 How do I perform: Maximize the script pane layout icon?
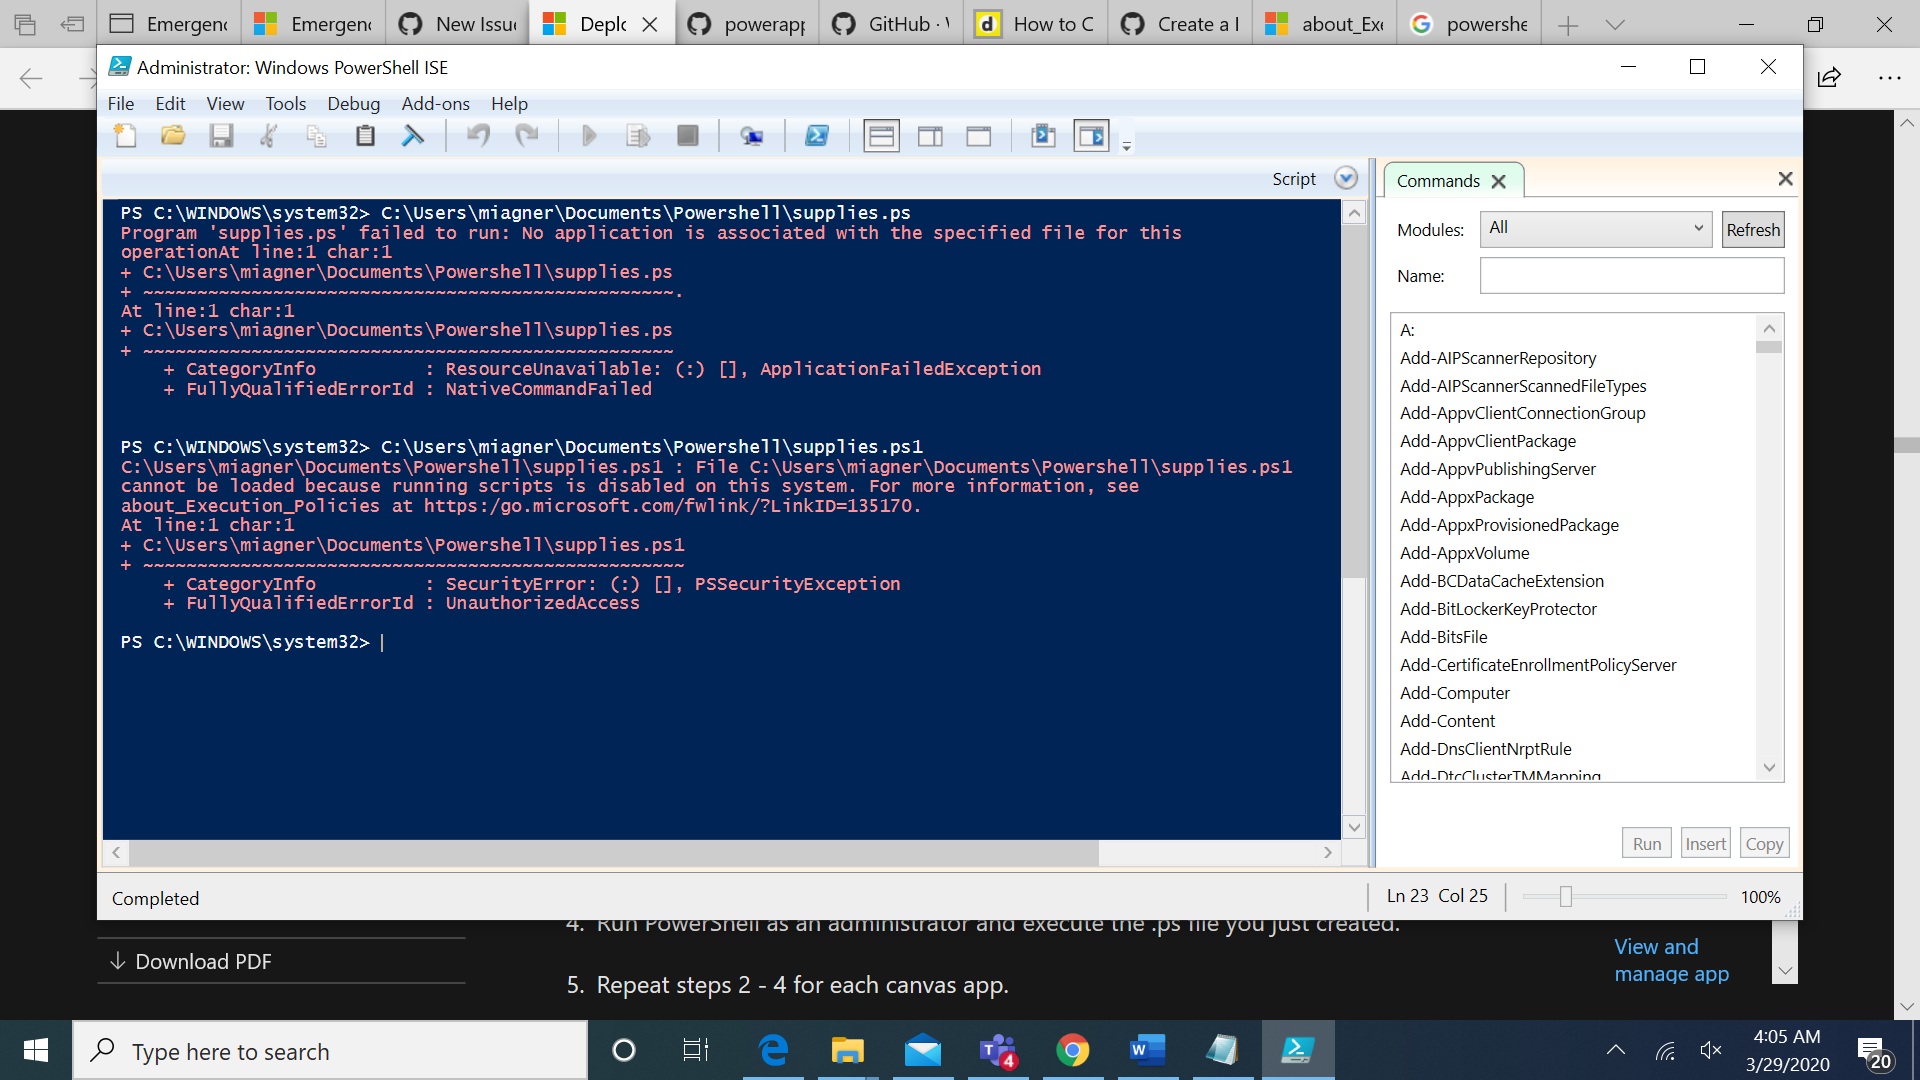(x=978, y=136)
